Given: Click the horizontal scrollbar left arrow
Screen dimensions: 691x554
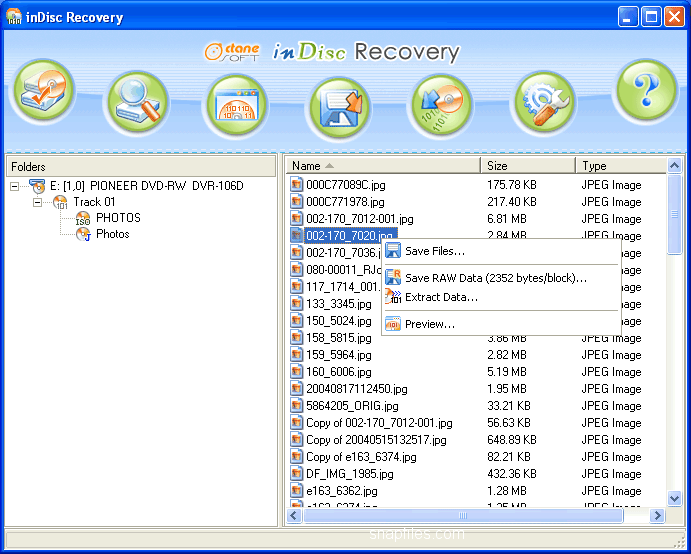Looking at the screenshot, I should [294, 515].
